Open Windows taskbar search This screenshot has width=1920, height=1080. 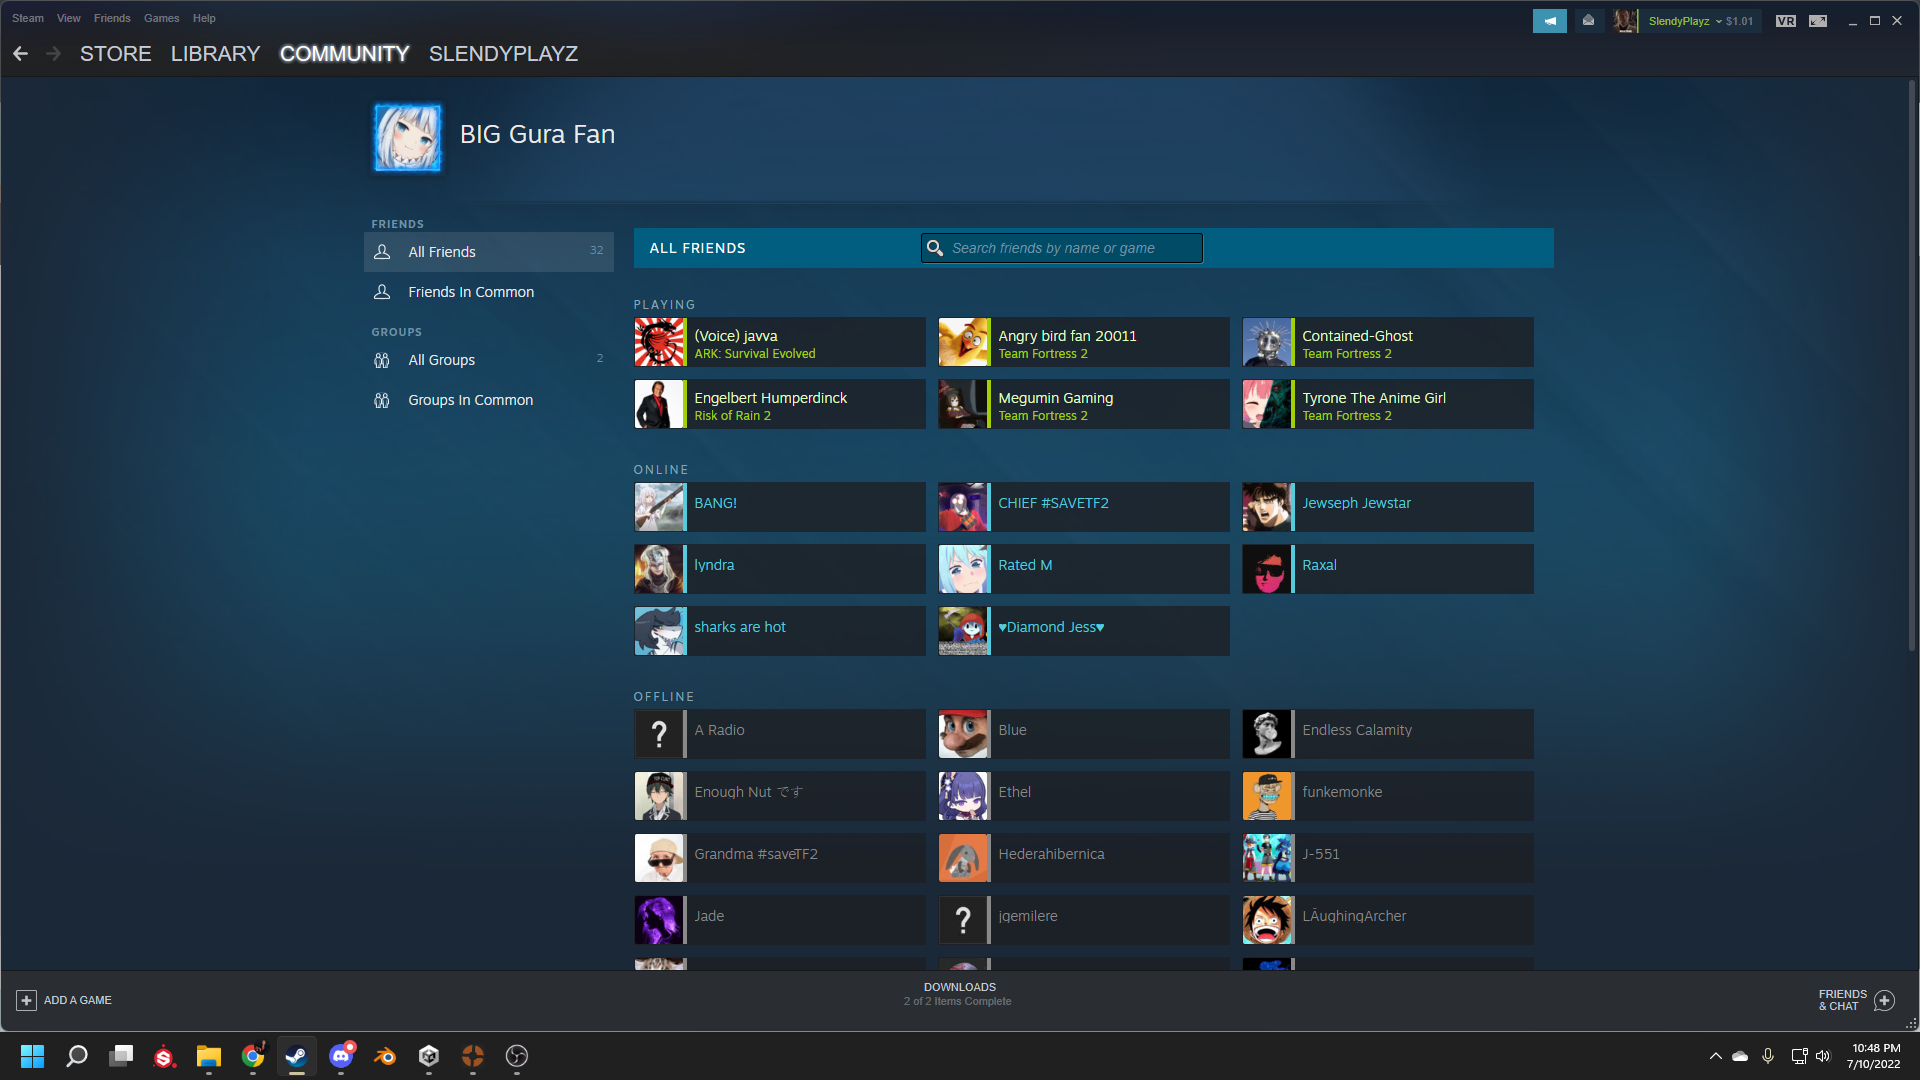tap(76, 1056)
